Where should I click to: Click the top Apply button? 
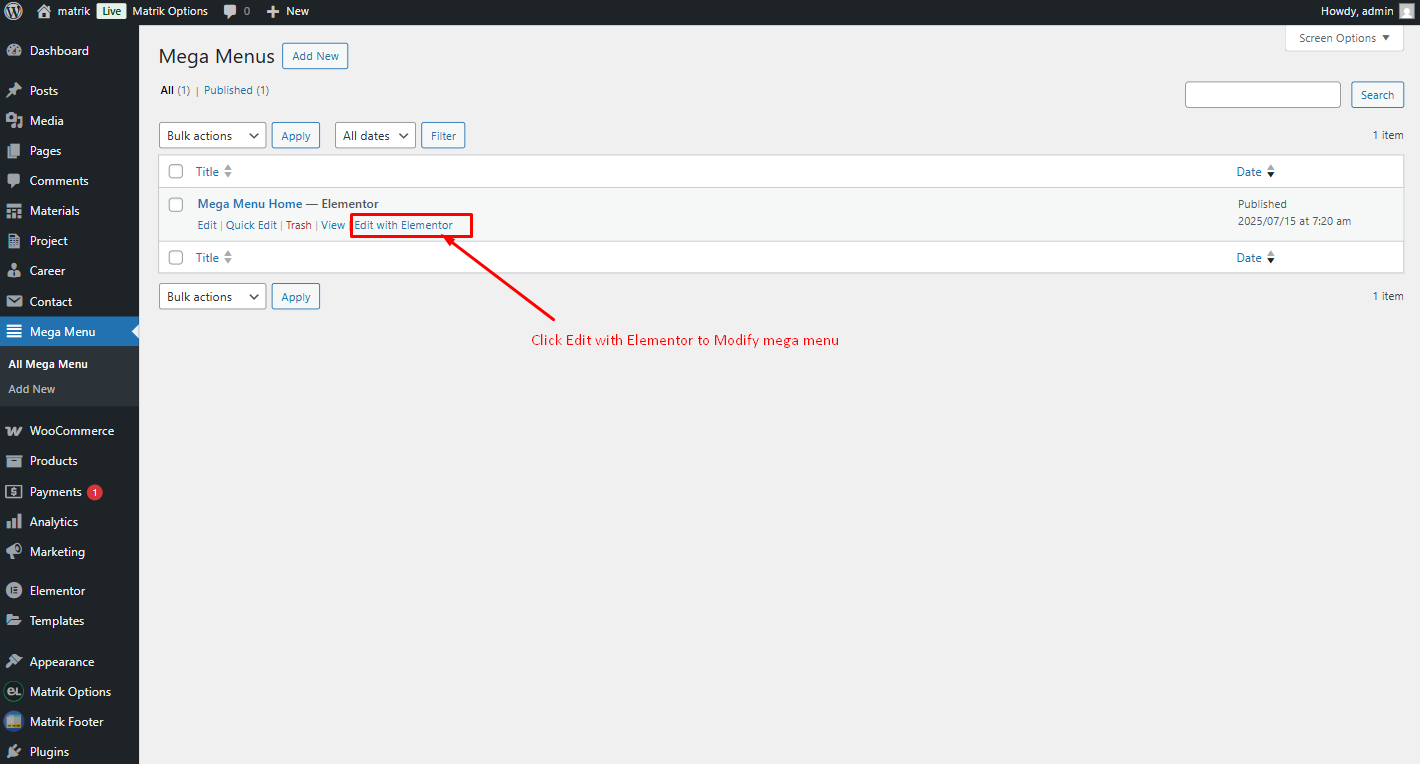tap(296, 136)
